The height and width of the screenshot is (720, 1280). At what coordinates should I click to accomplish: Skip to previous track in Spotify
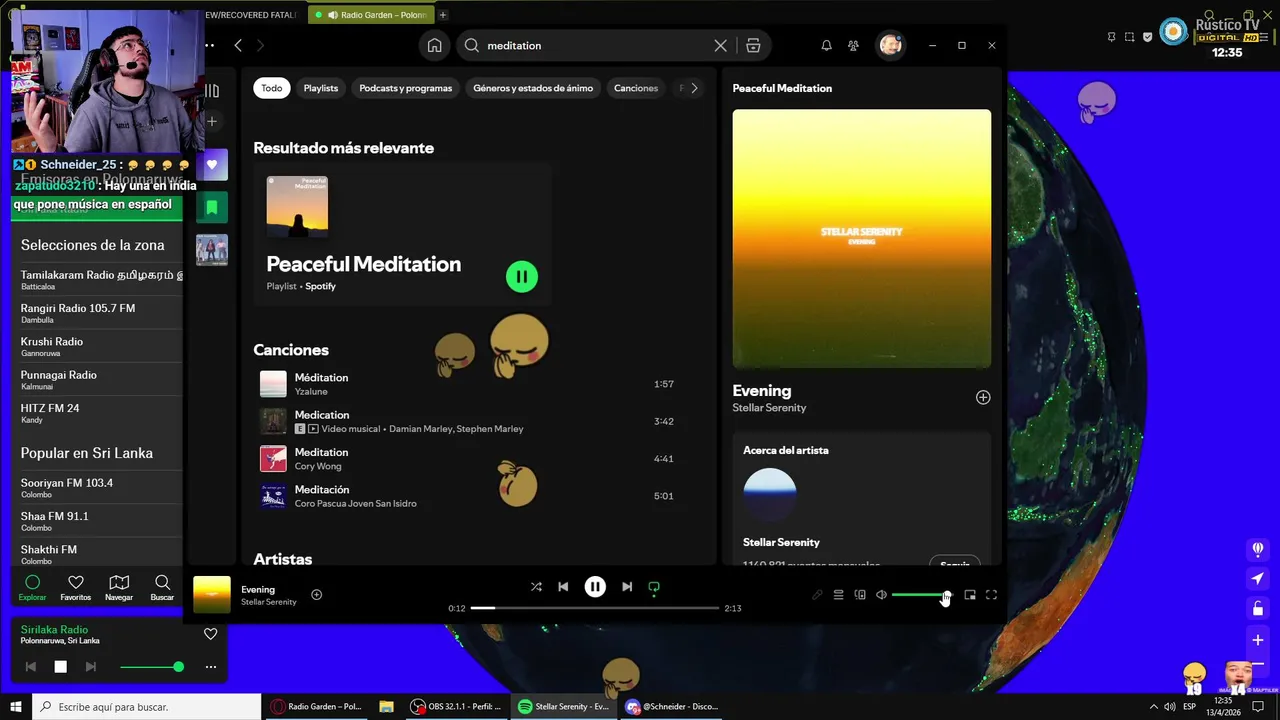point(563,587)
